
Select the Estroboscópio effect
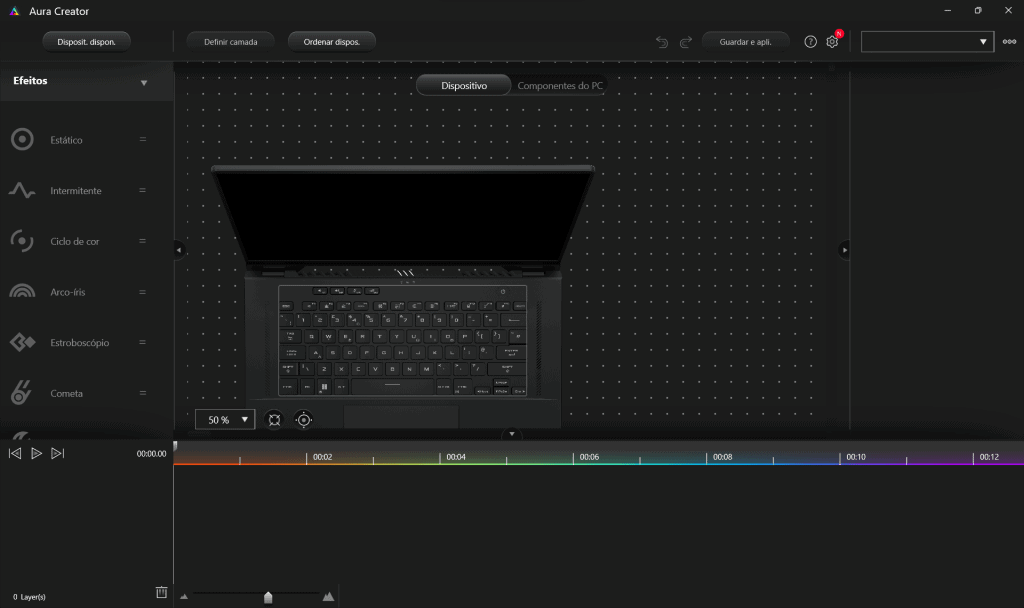[79, 342]
